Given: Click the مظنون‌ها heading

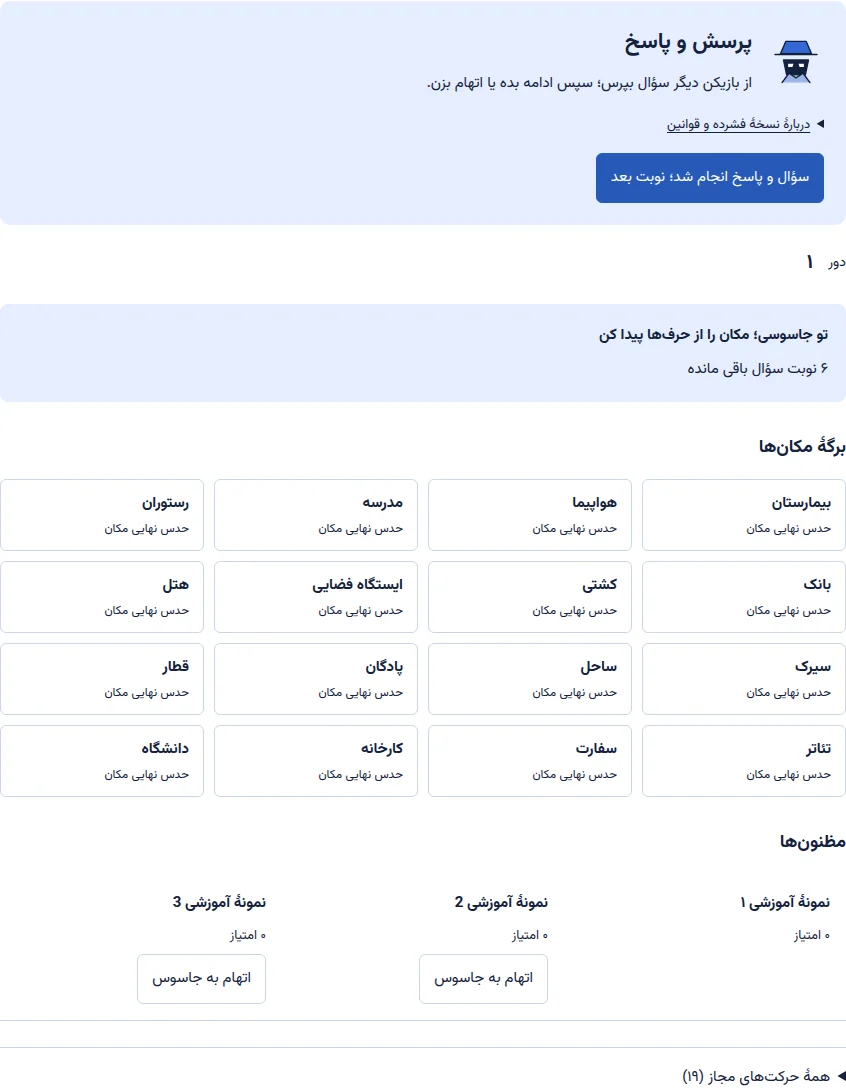Looking at the screenshot, I should (813, 841).
